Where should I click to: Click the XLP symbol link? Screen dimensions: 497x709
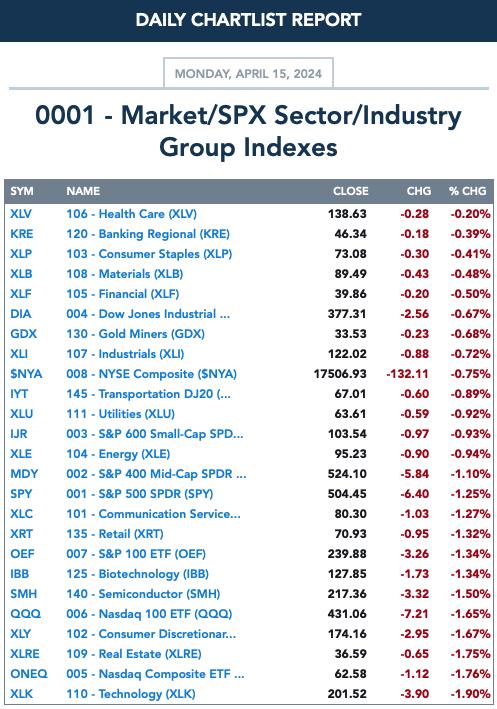tap(21, 254)
